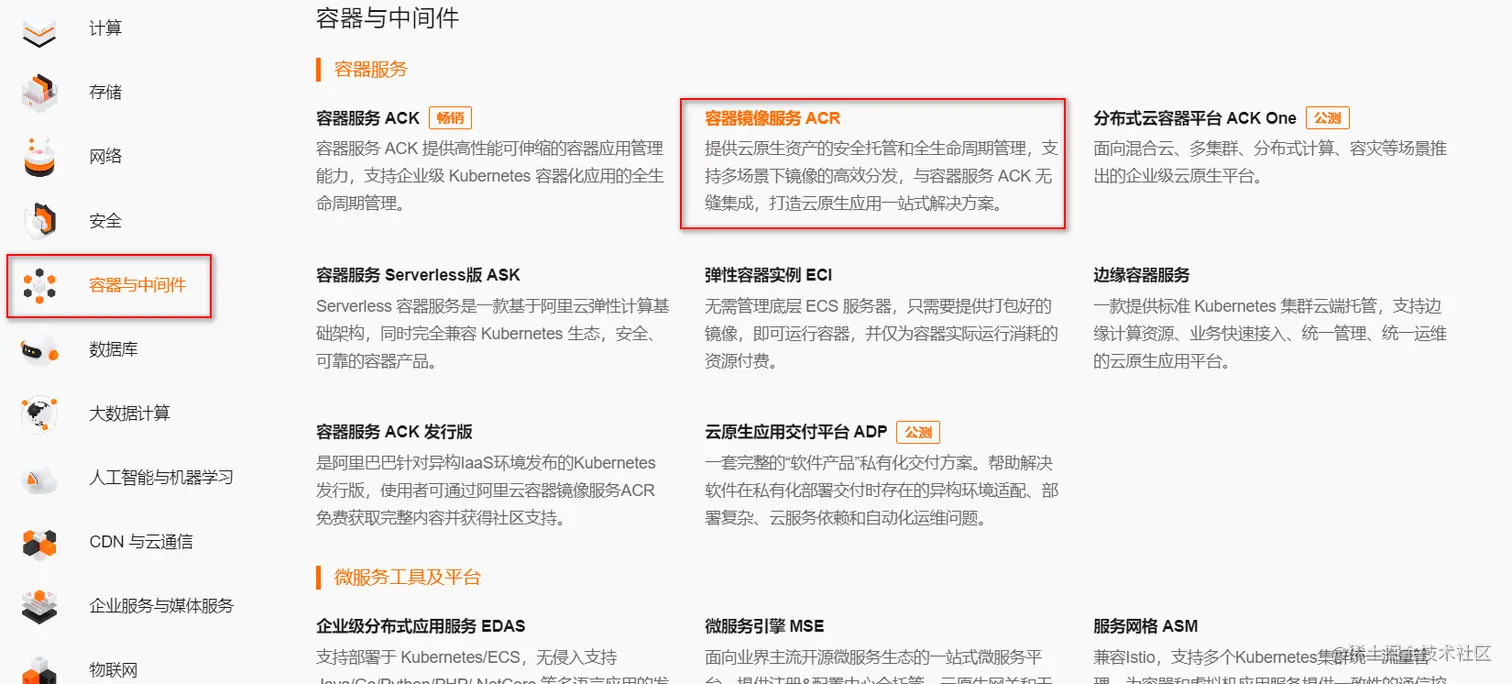The image size is (1512, 684).
Task: Click the ASK description starting Serverless 容器服务
Action: [493, 333]
